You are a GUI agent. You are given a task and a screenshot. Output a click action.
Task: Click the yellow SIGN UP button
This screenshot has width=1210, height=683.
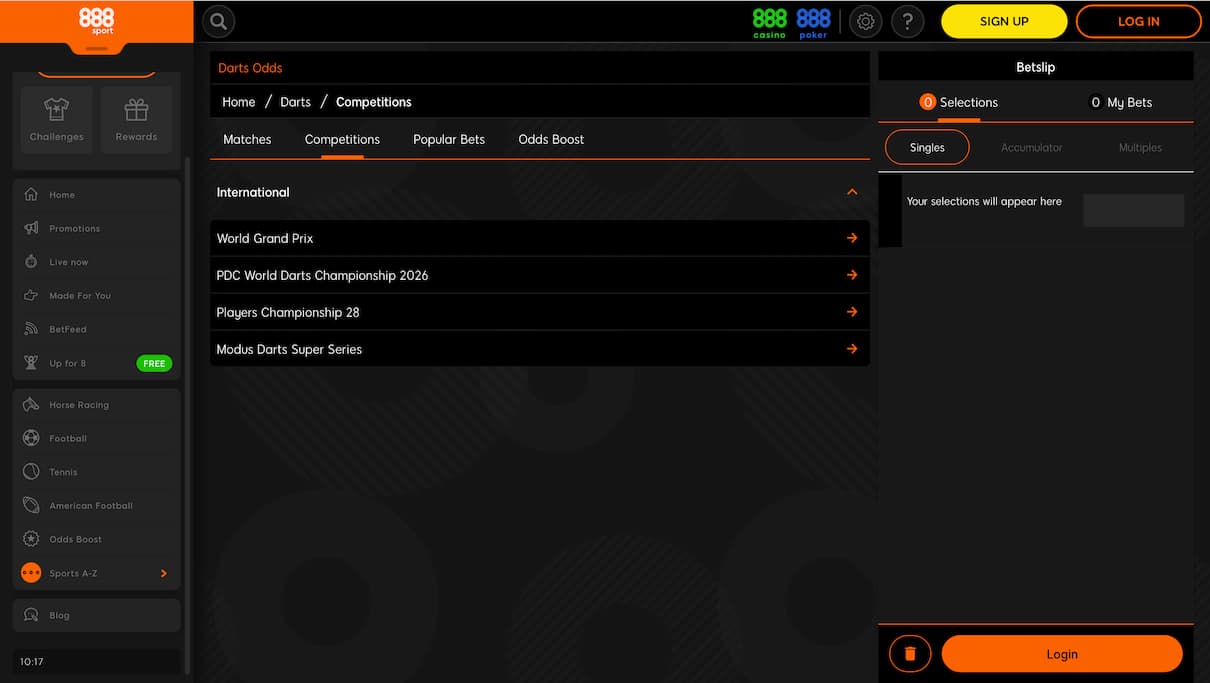pos(1004,21)
